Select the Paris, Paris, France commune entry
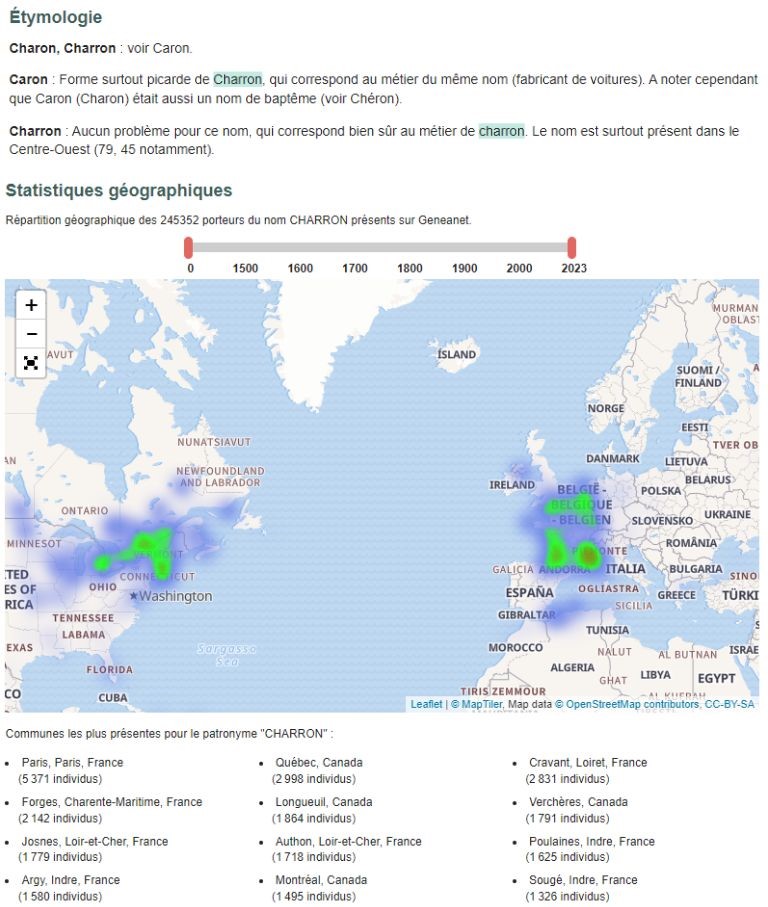Screen dimensions: 768x907 [72, 762]
